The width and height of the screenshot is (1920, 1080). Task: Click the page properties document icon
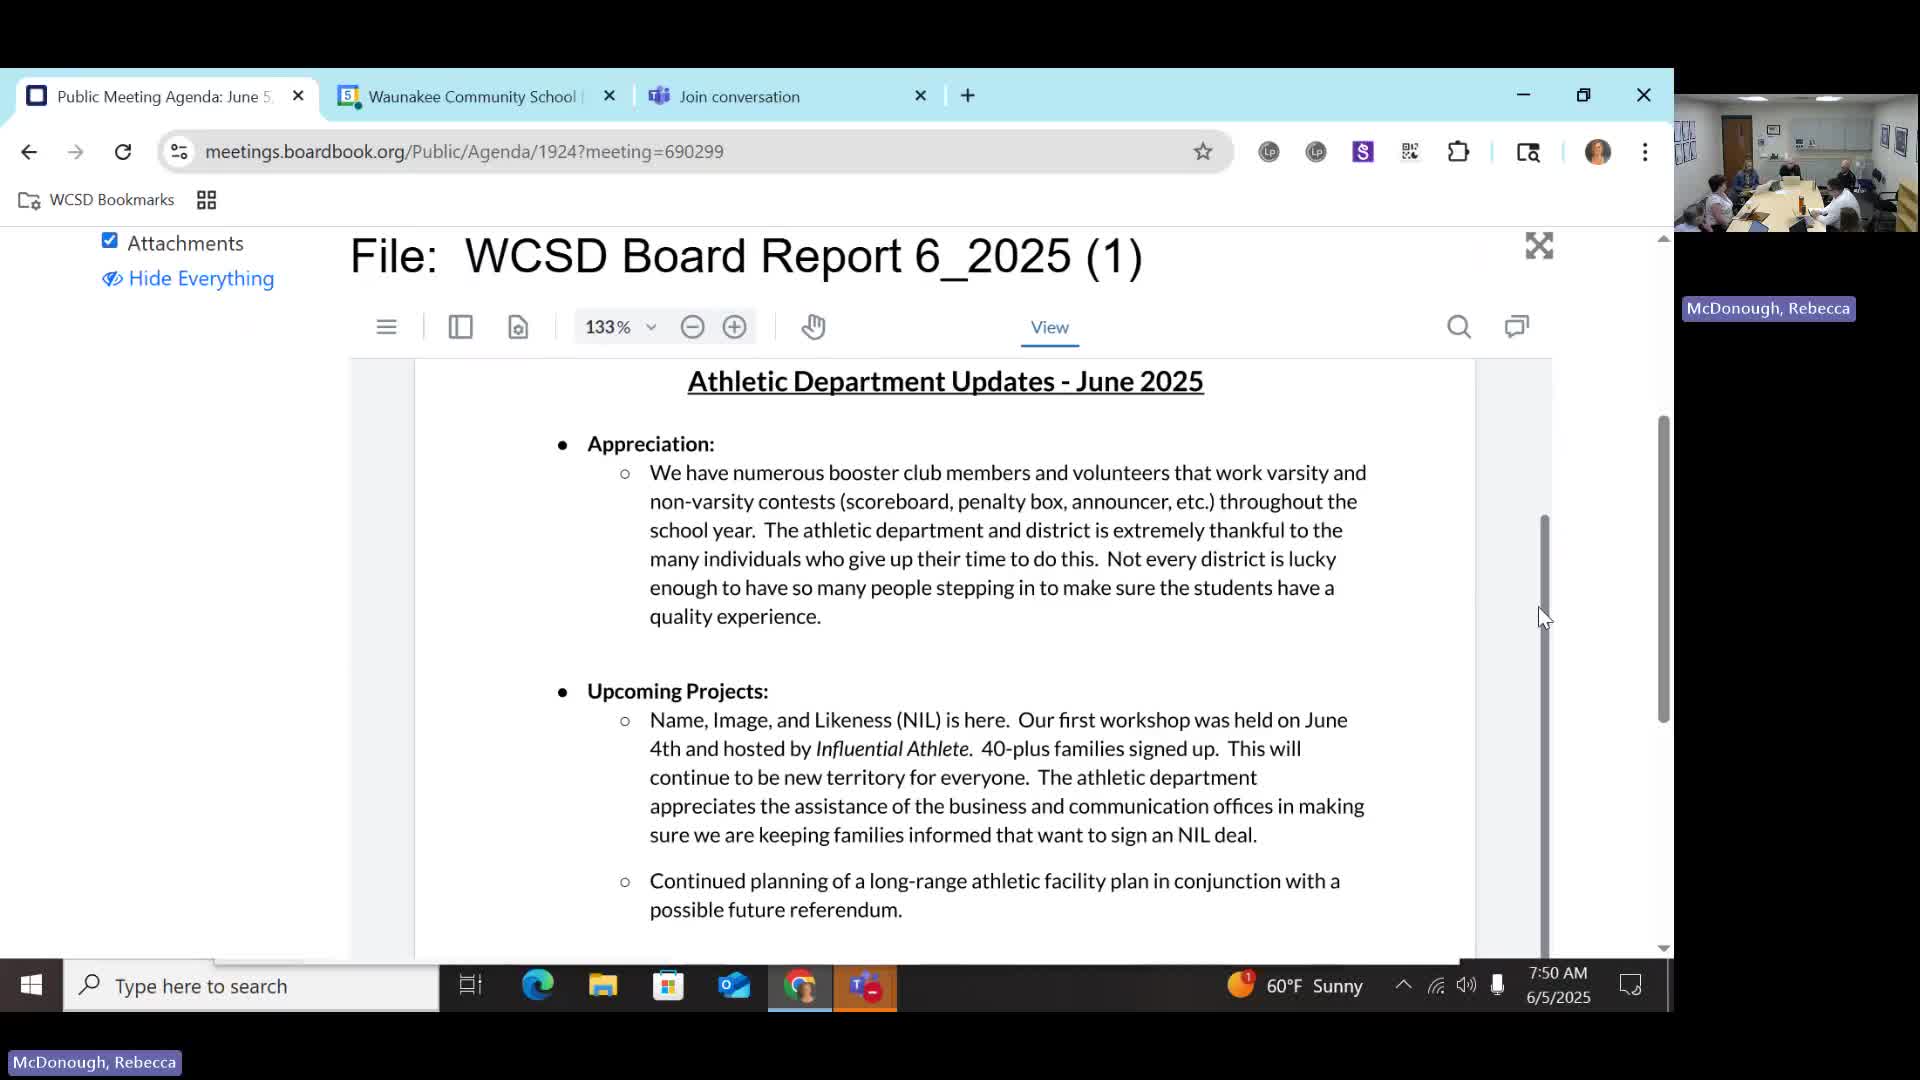518,326
